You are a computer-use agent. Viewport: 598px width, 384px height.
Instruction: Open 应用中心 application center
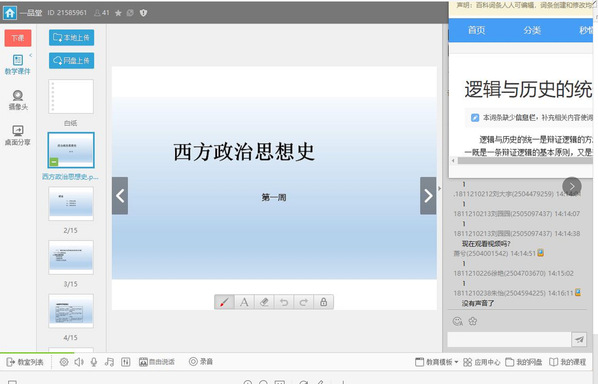(481, 362)
